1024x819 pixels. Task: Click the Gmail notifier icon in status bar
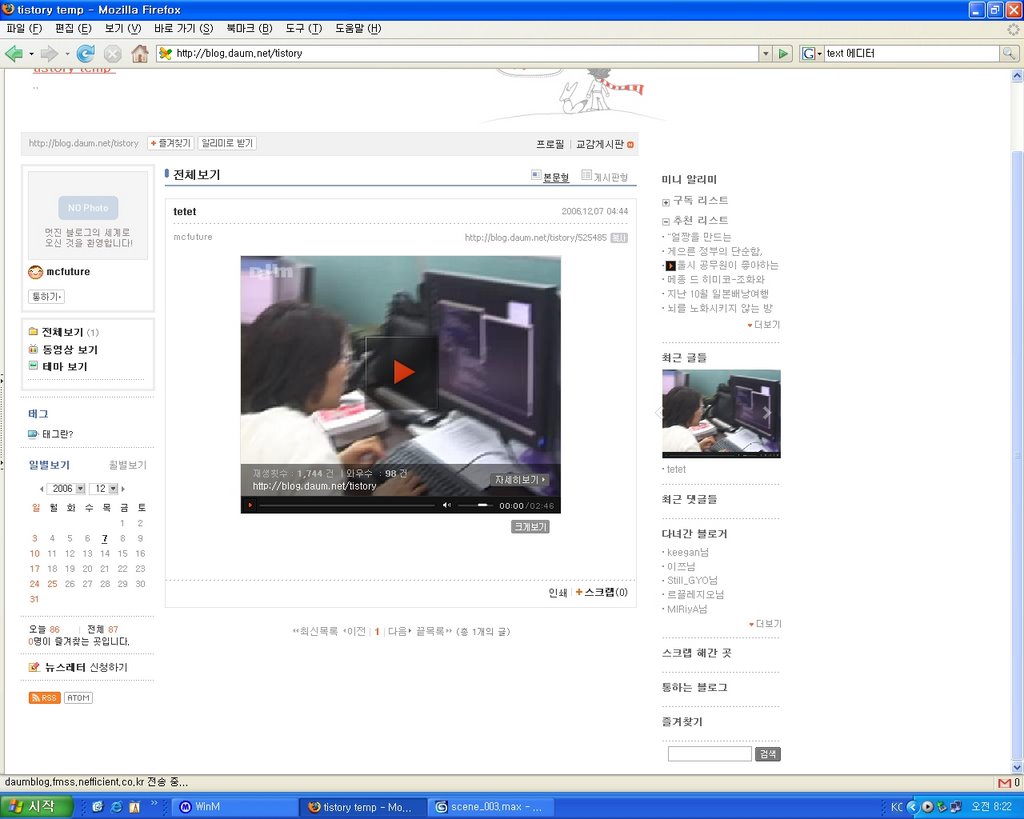[x=1004, y=782]
